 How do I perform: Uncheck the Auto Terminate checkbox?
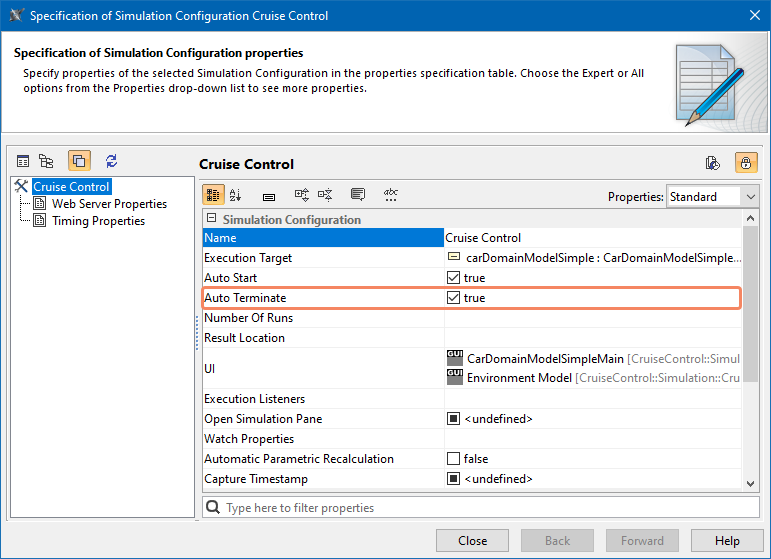coord(453,298)
